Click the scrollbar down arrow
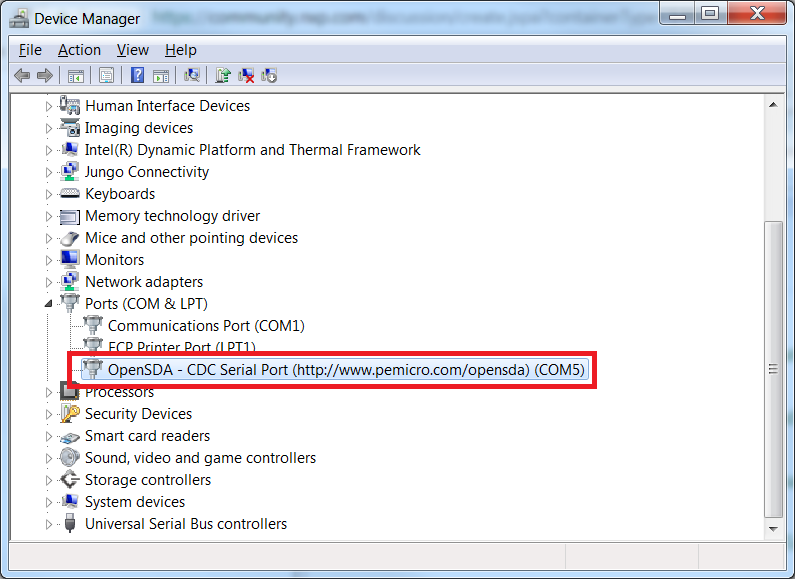 click(x=773, y=529)
